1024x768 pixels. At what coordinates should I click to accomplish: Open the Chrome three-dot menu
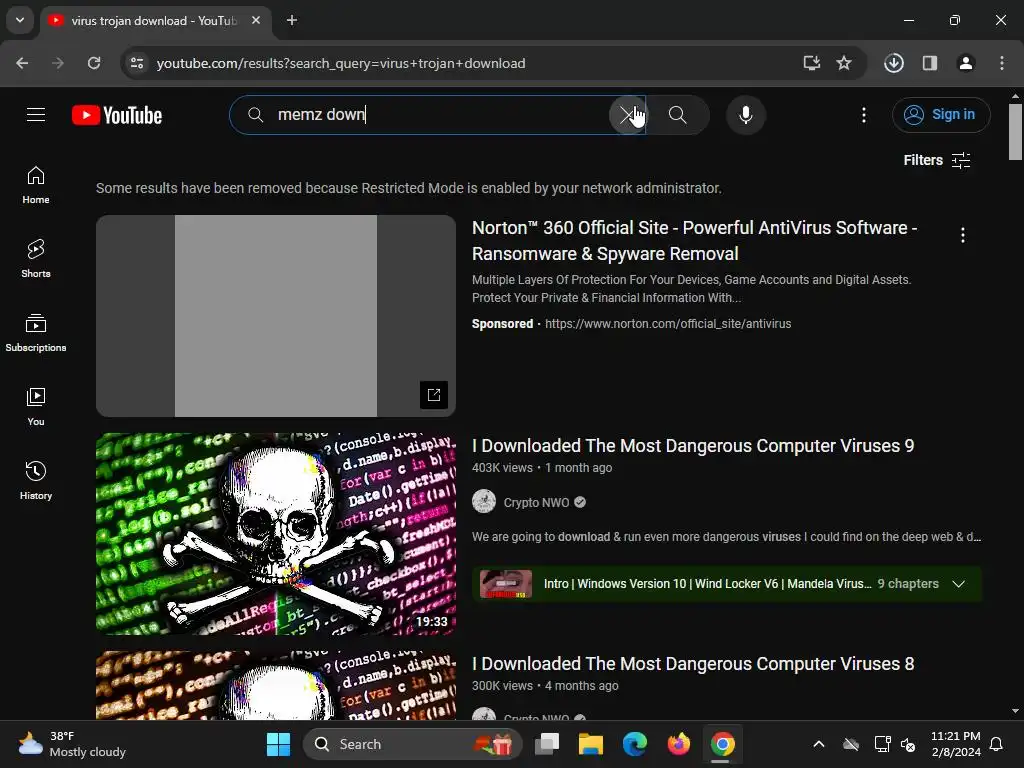pos(1002,63)
